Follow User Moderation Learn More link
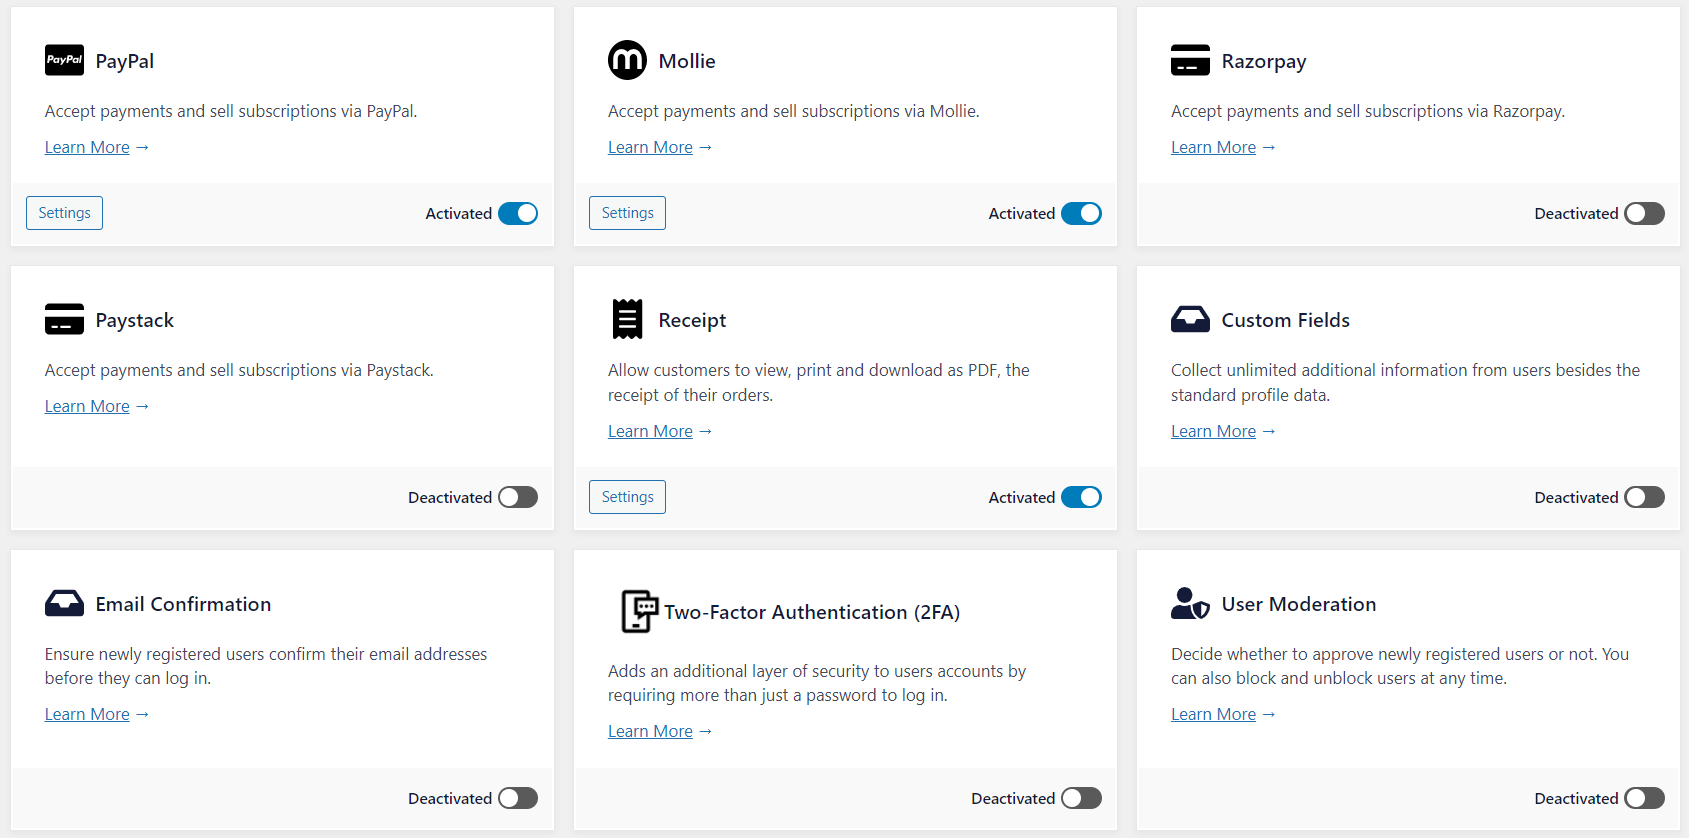The height and width of the screenshot is (838, 1689). [x=1213, y=714]
